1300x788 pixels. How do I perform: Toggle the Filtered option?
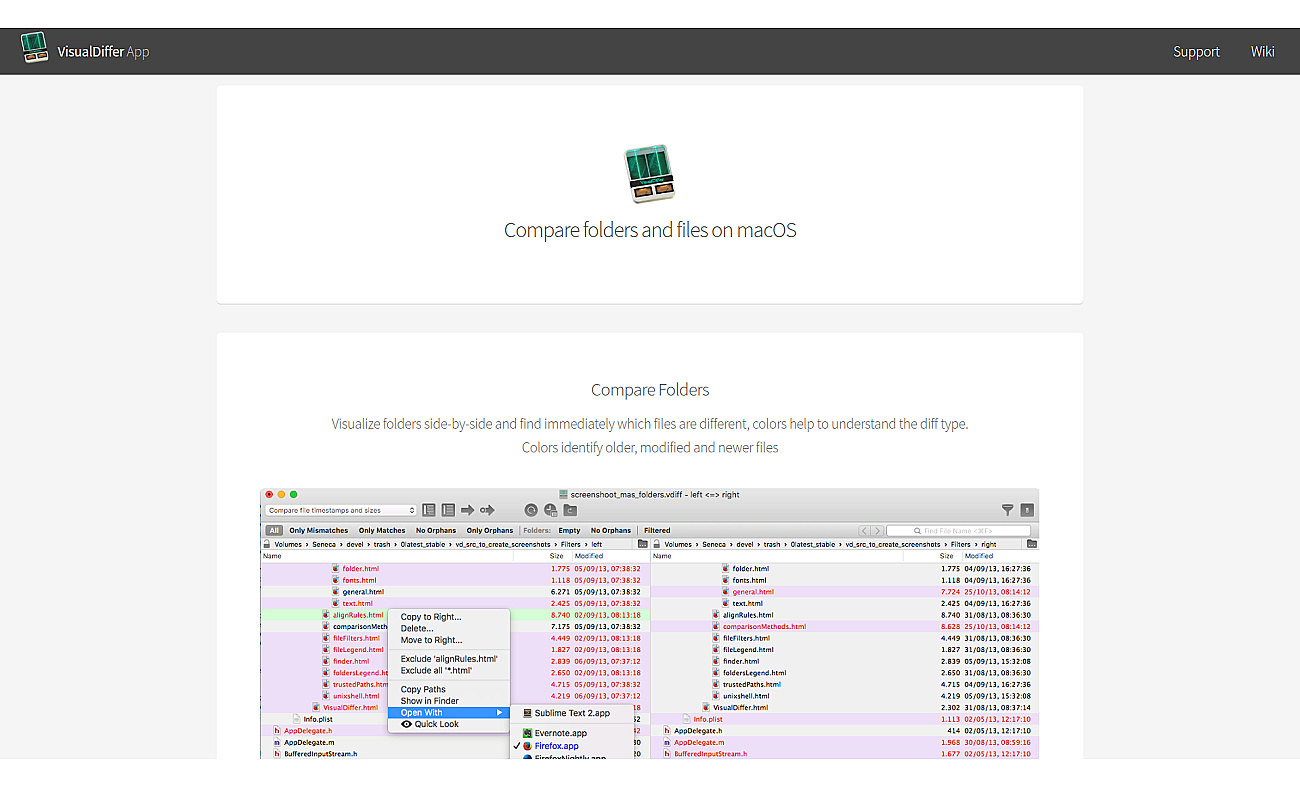[657, 531]
